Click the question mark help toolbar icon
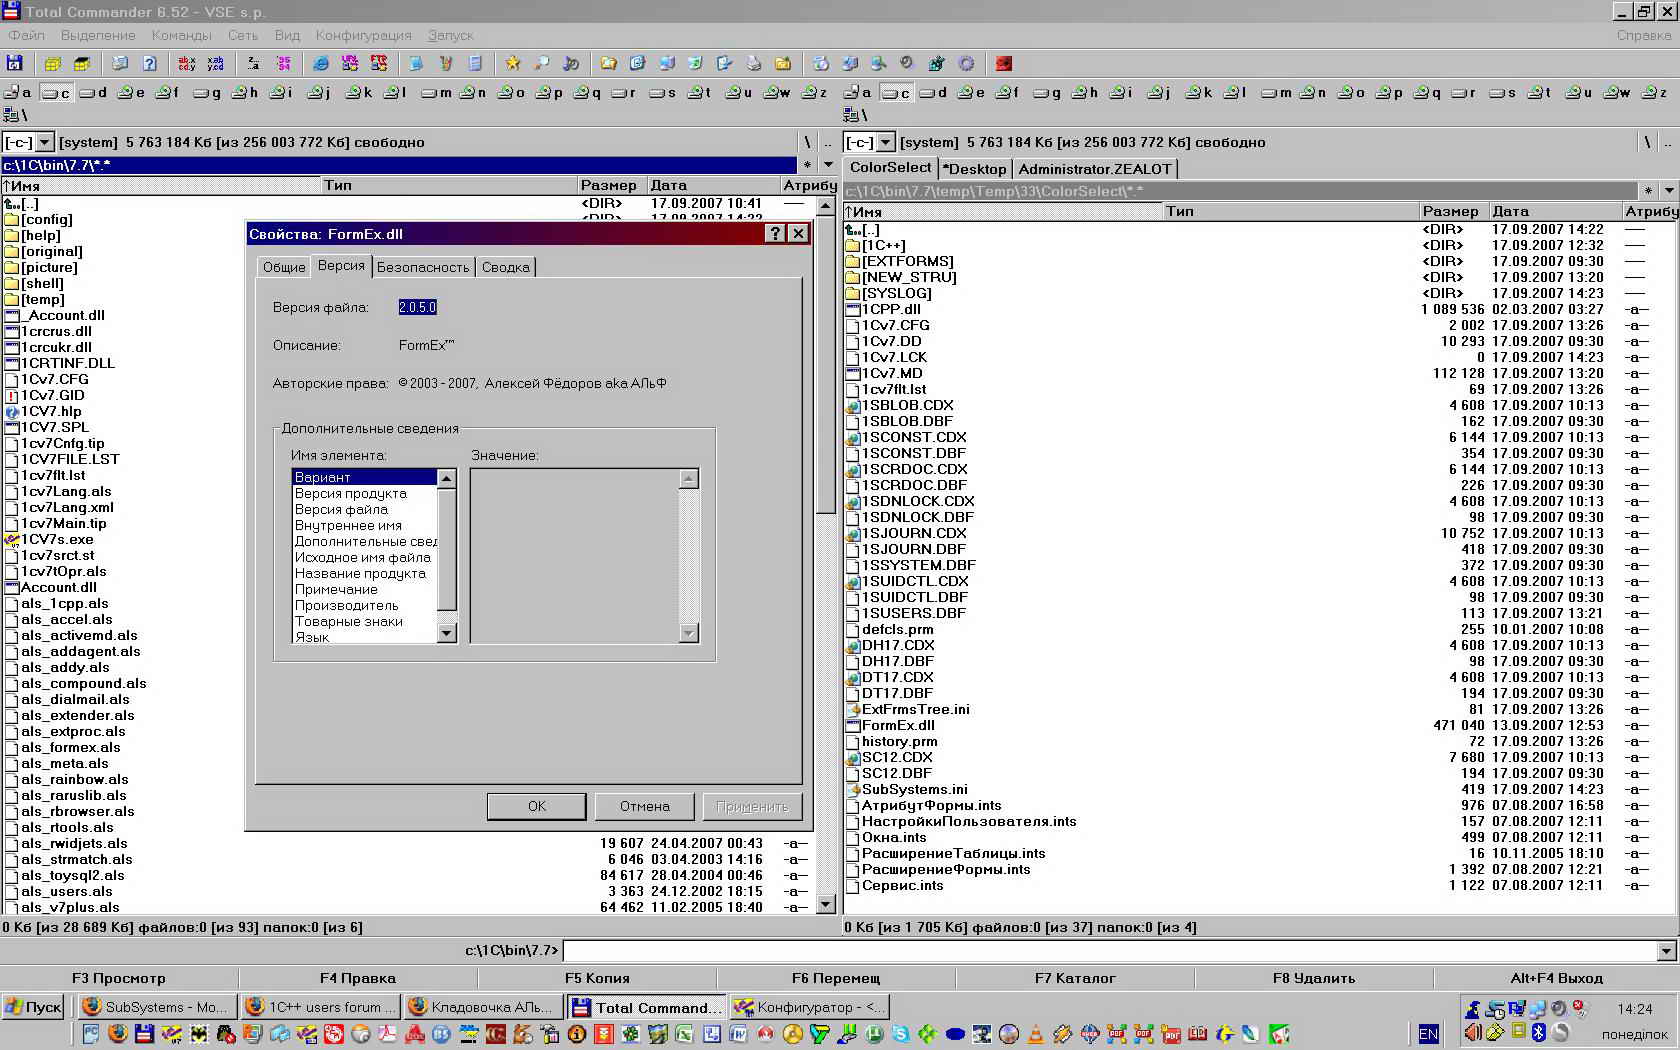The height and width of the screenshot is (1050, 1680). (149, 63)
